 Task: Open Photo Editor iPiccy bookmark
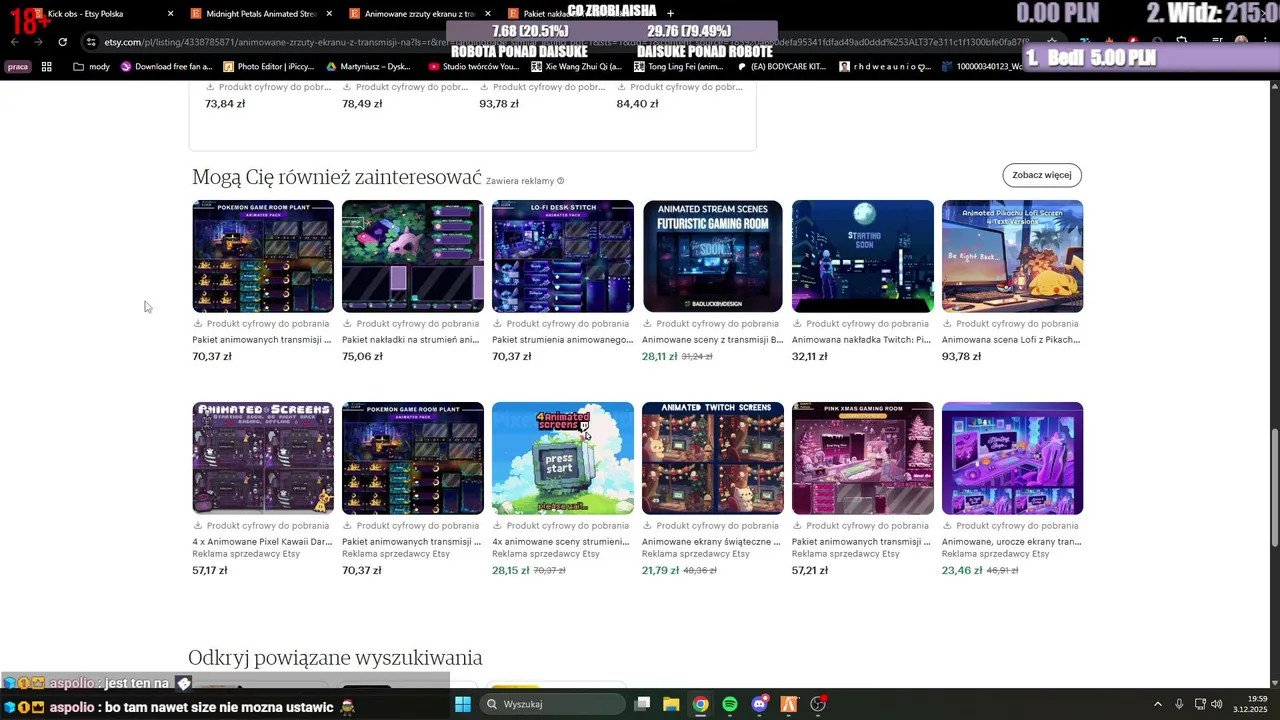[x=268, y=67]
